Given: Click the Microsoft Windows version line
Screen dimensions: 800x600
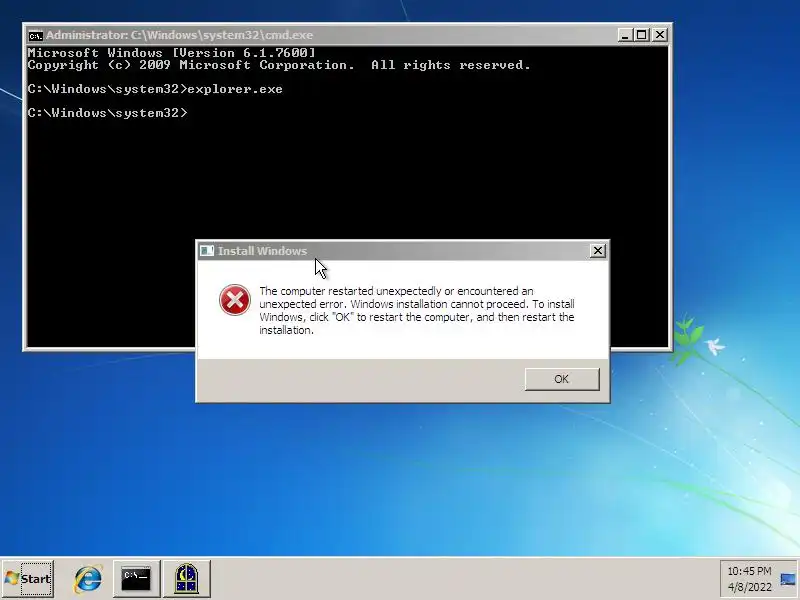Looking at the screenshot, I should pos(171,53).
